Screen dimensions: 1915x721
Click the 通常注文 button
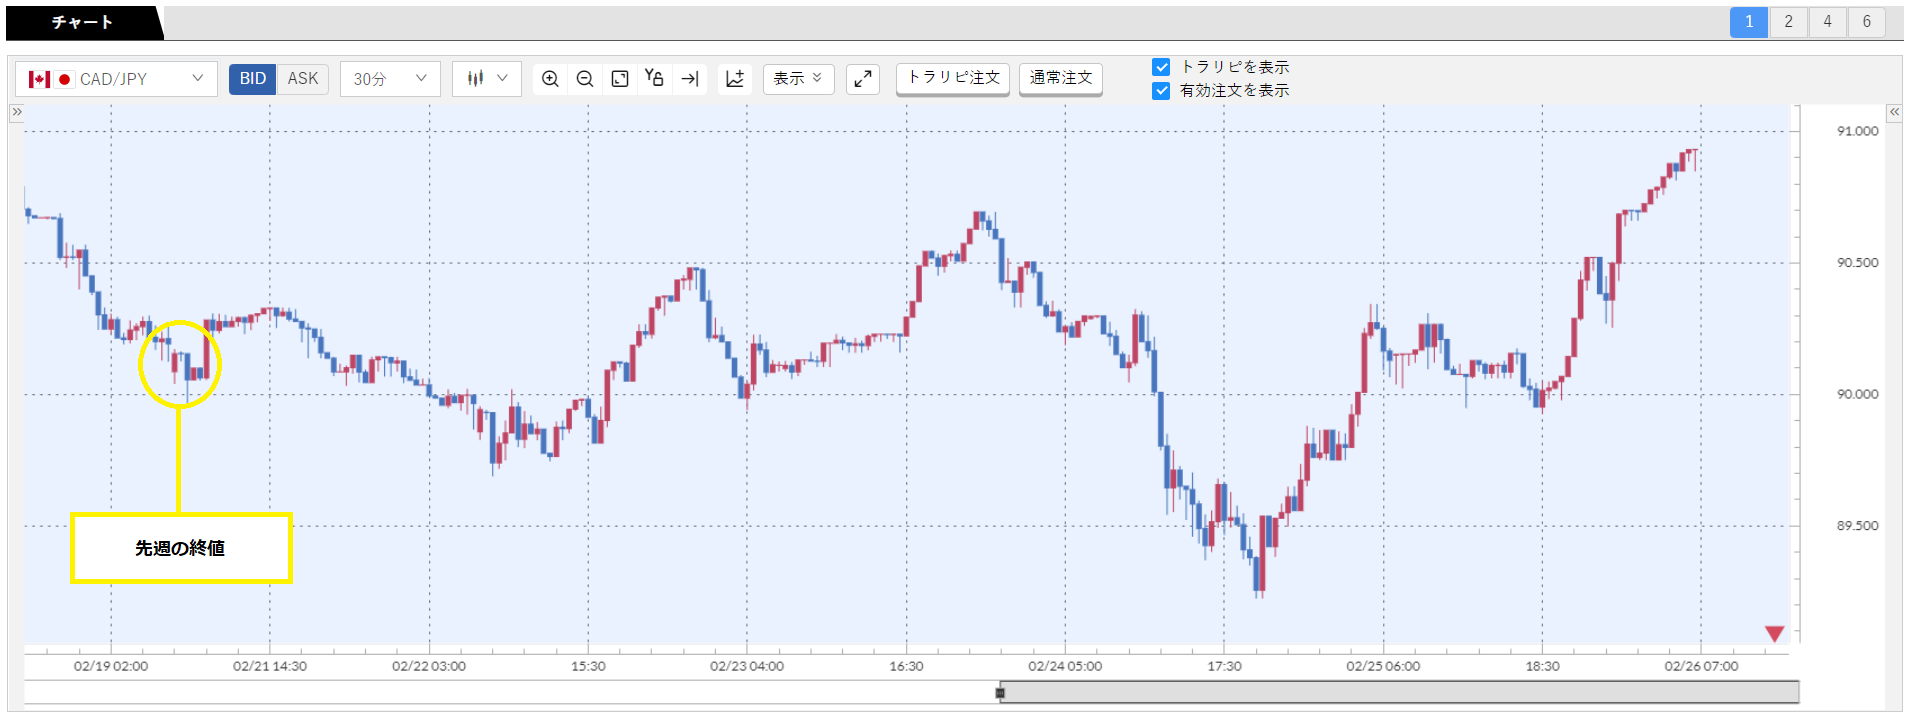1061,78
